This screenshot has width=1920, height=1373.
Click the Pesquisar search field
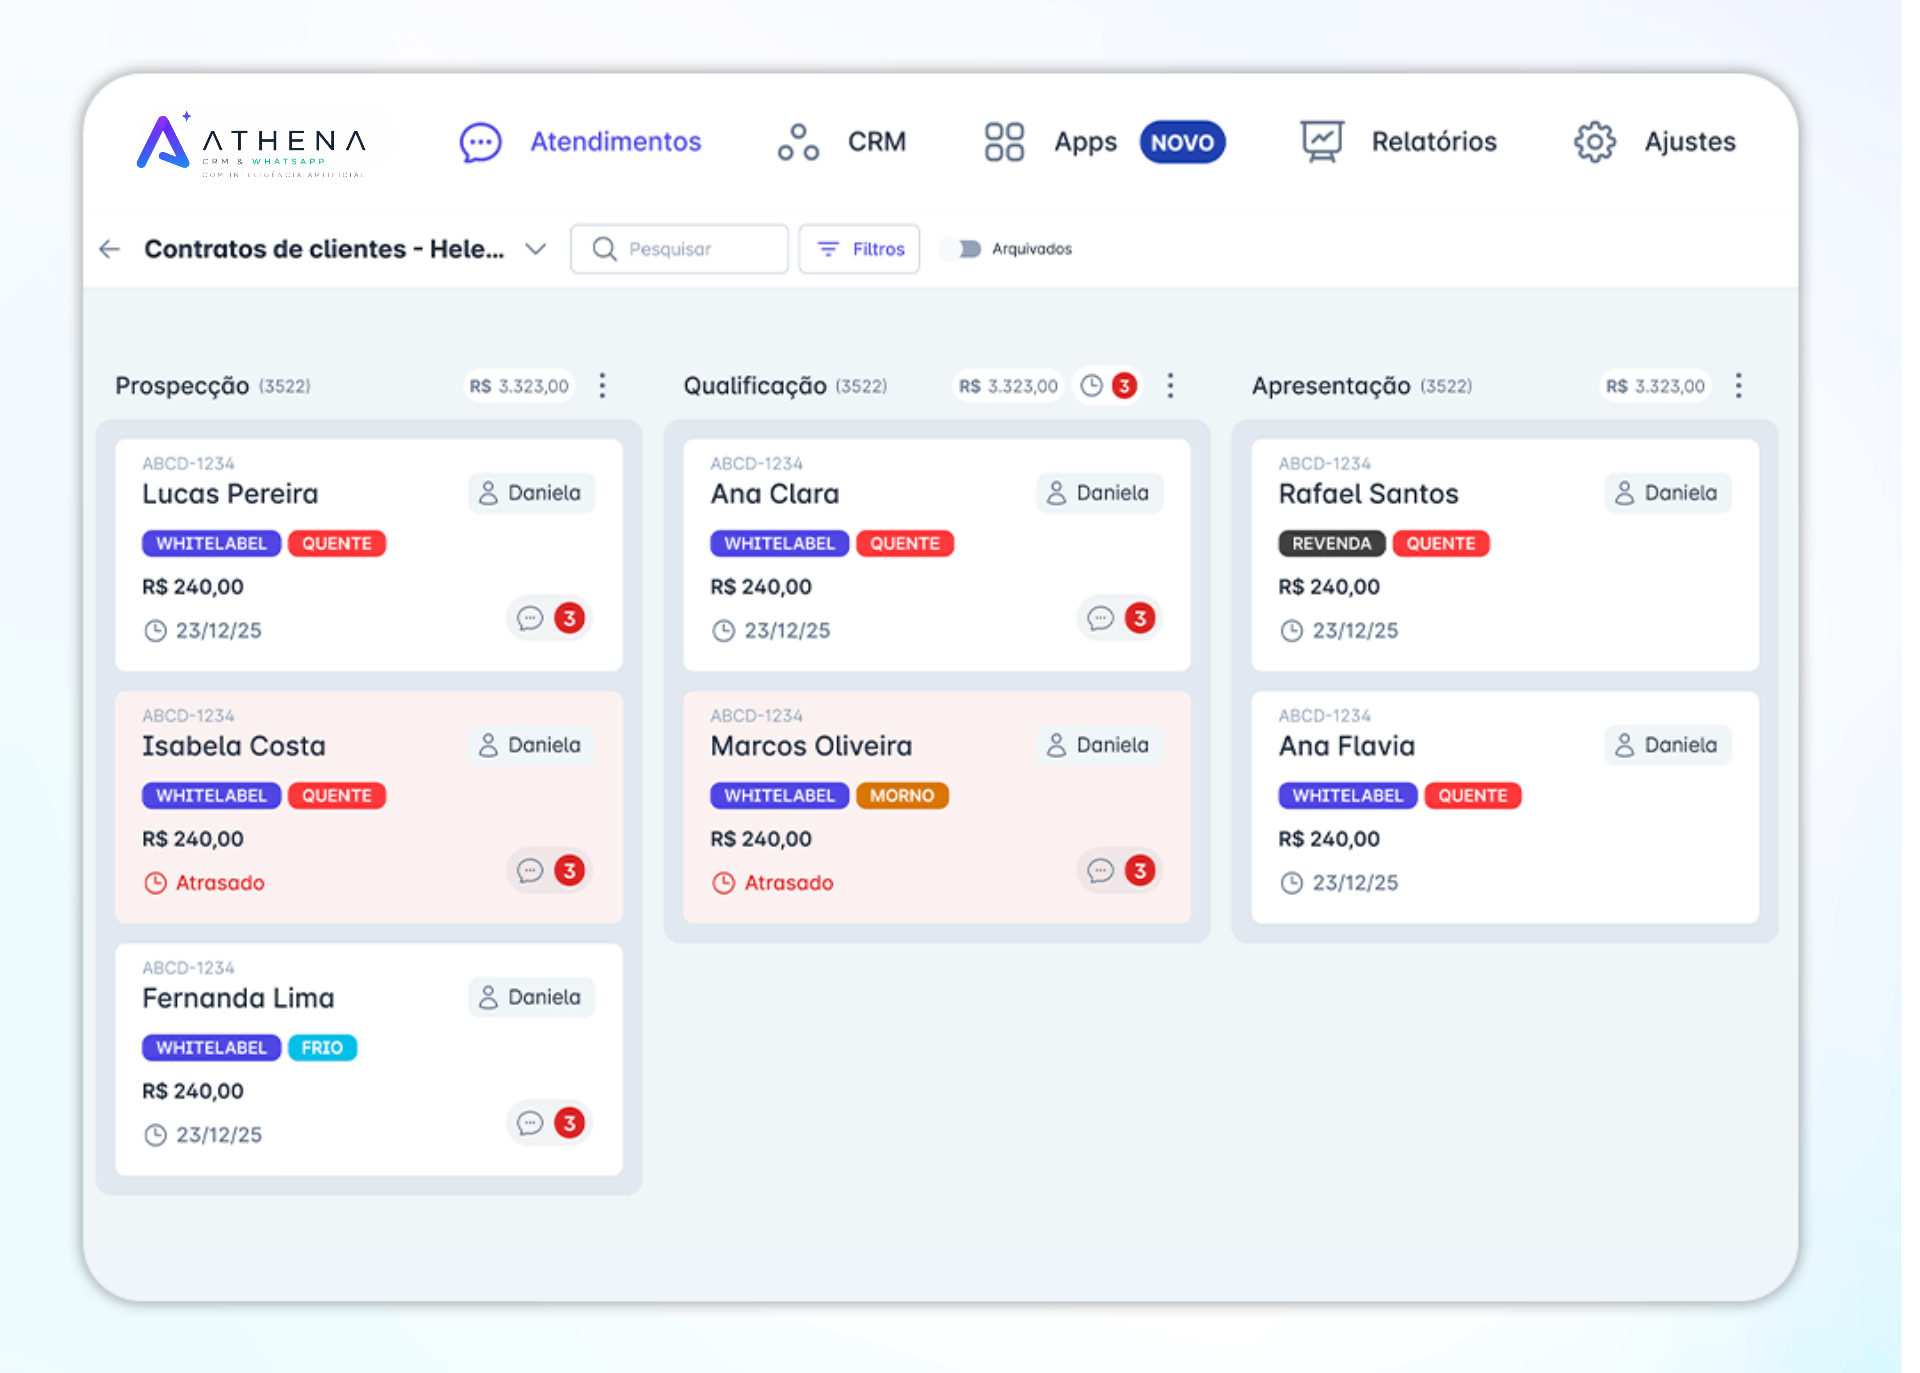tap(679, 249)
